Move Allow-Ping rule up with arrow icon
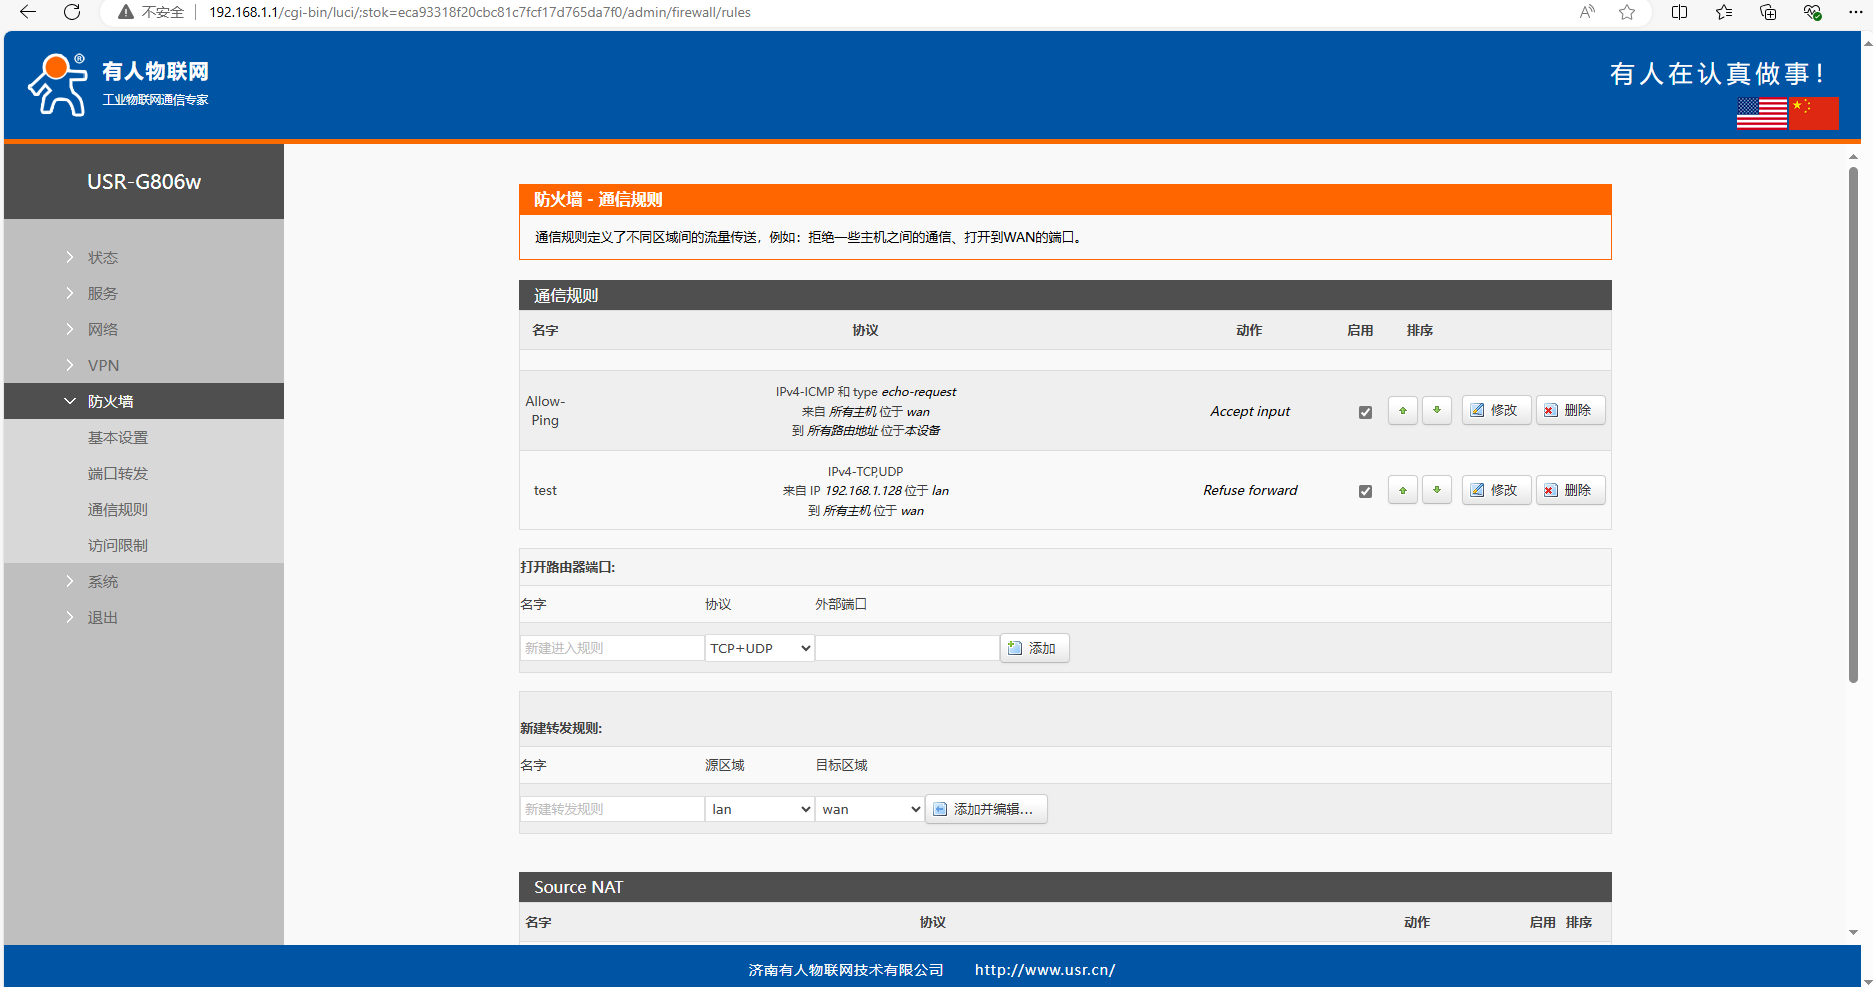Image resolution: width=1873 pixels, height=987 pixels. click(1402, 411)
